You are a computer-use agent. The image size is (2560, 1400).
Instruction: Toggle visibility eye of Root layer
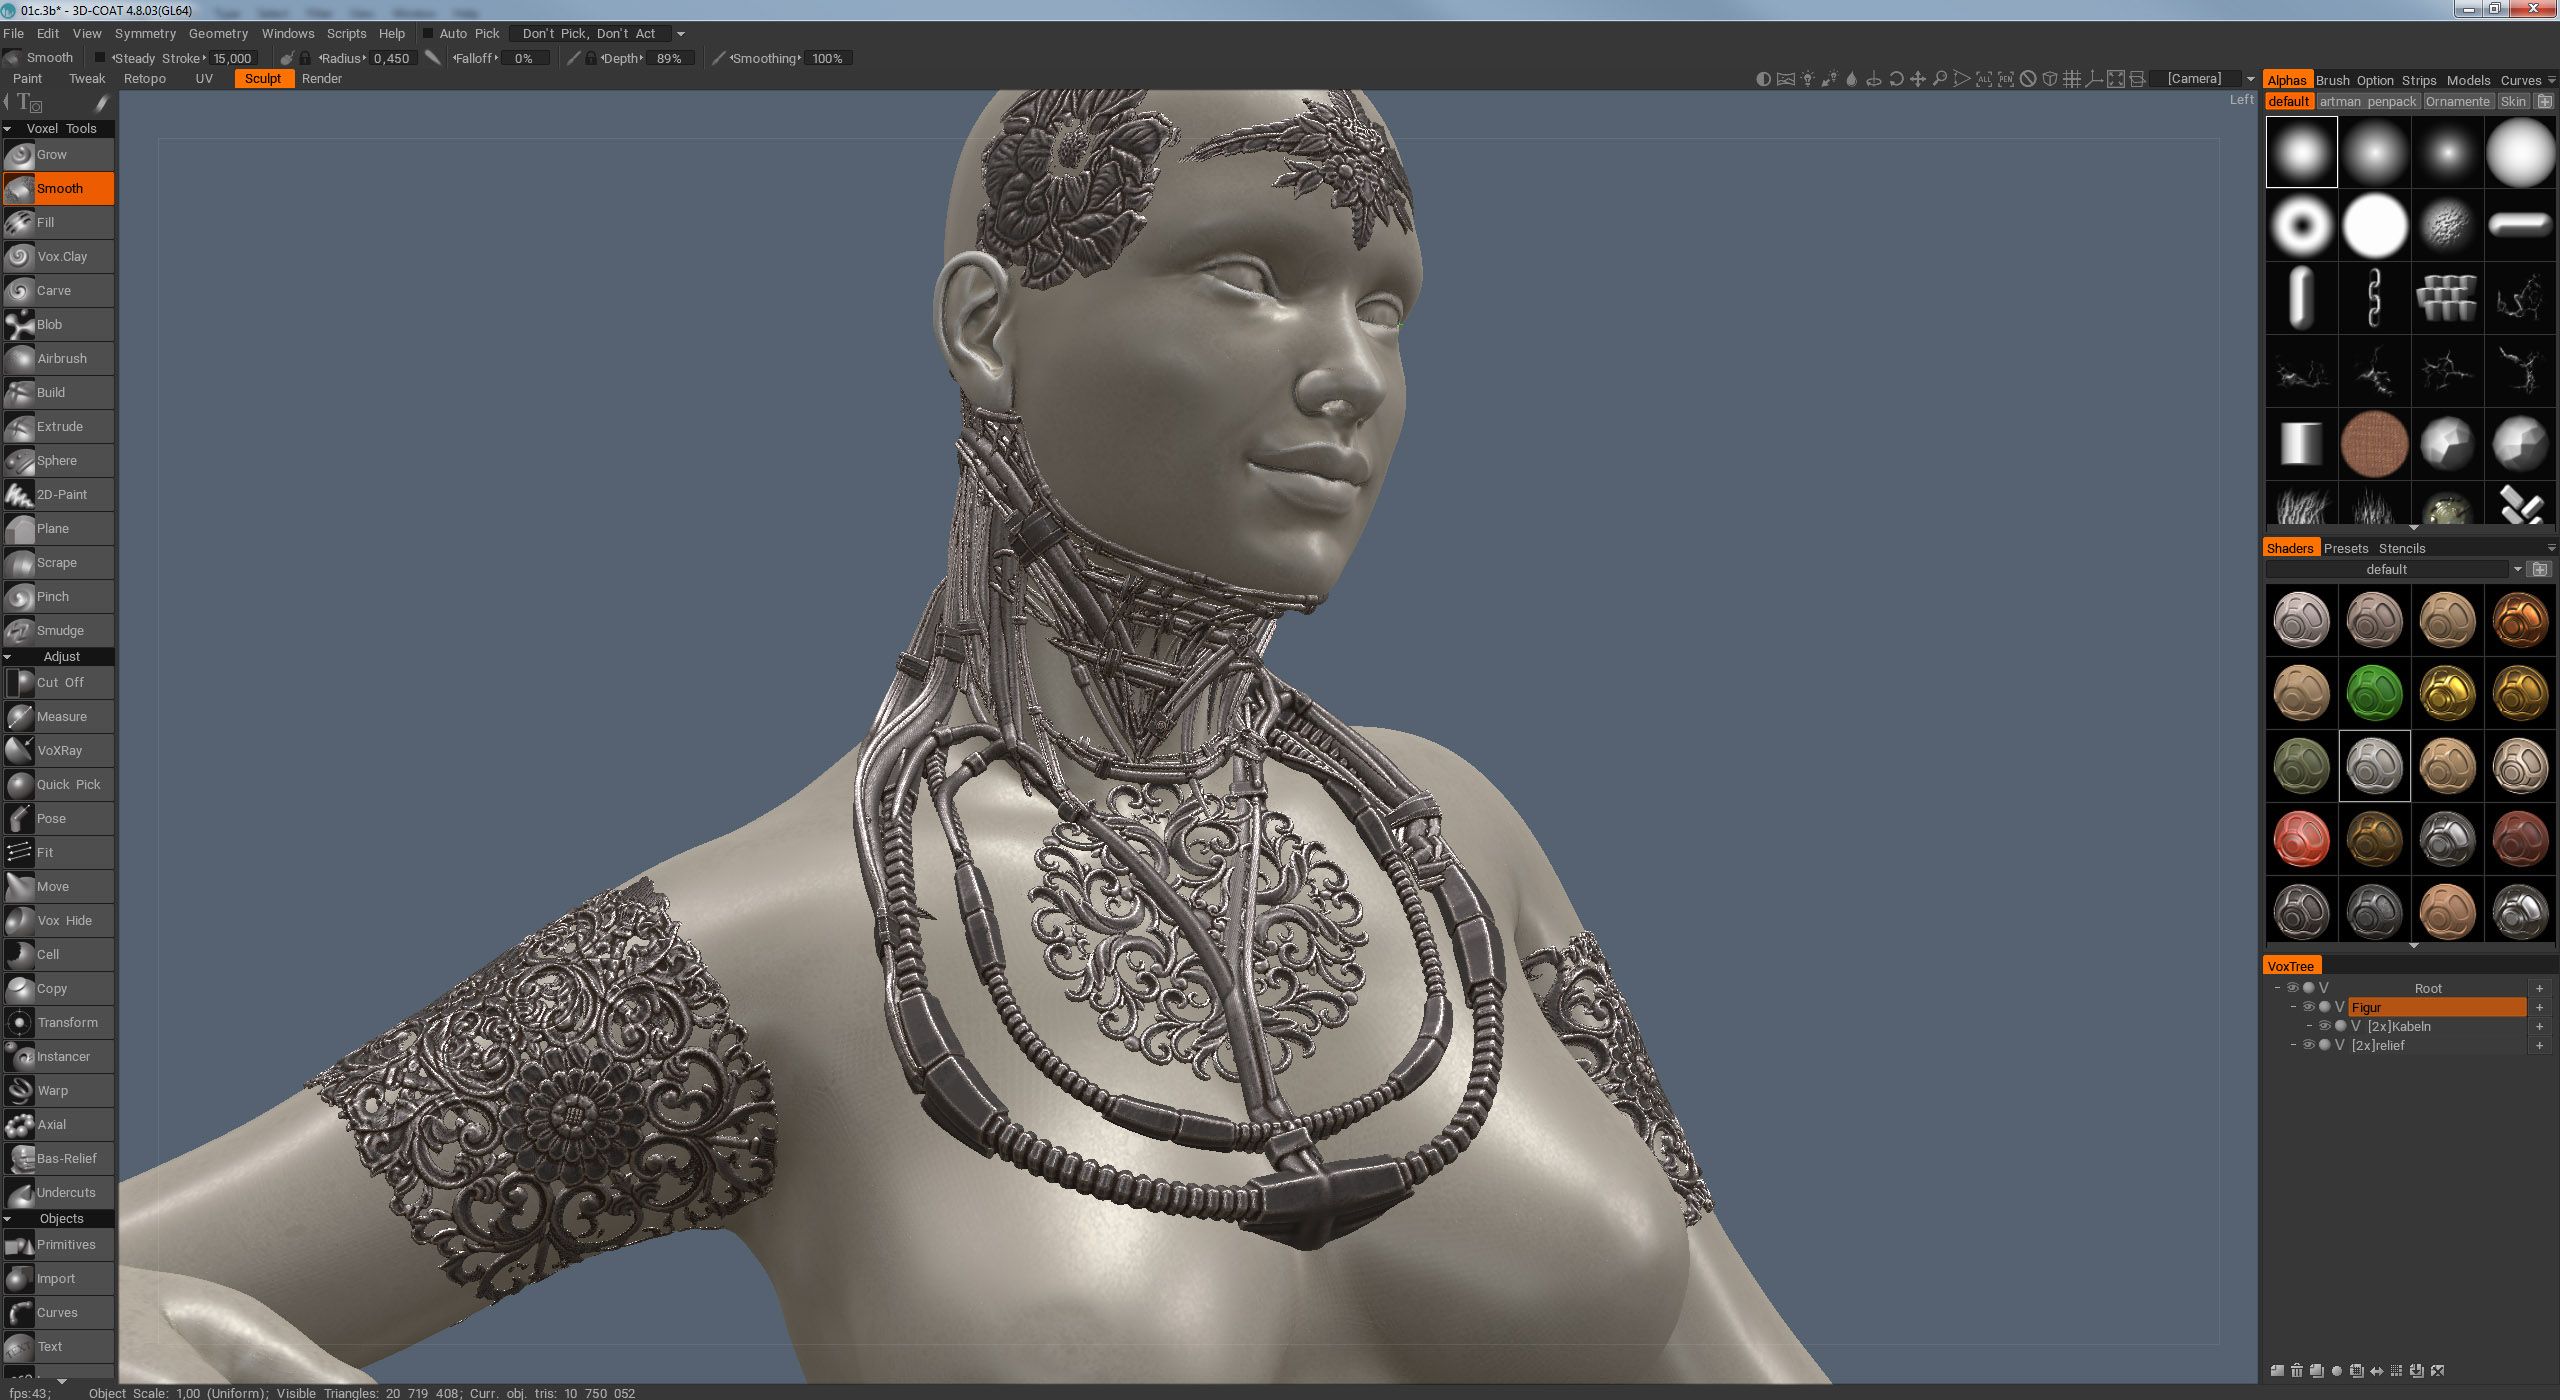coord(2293,988)
